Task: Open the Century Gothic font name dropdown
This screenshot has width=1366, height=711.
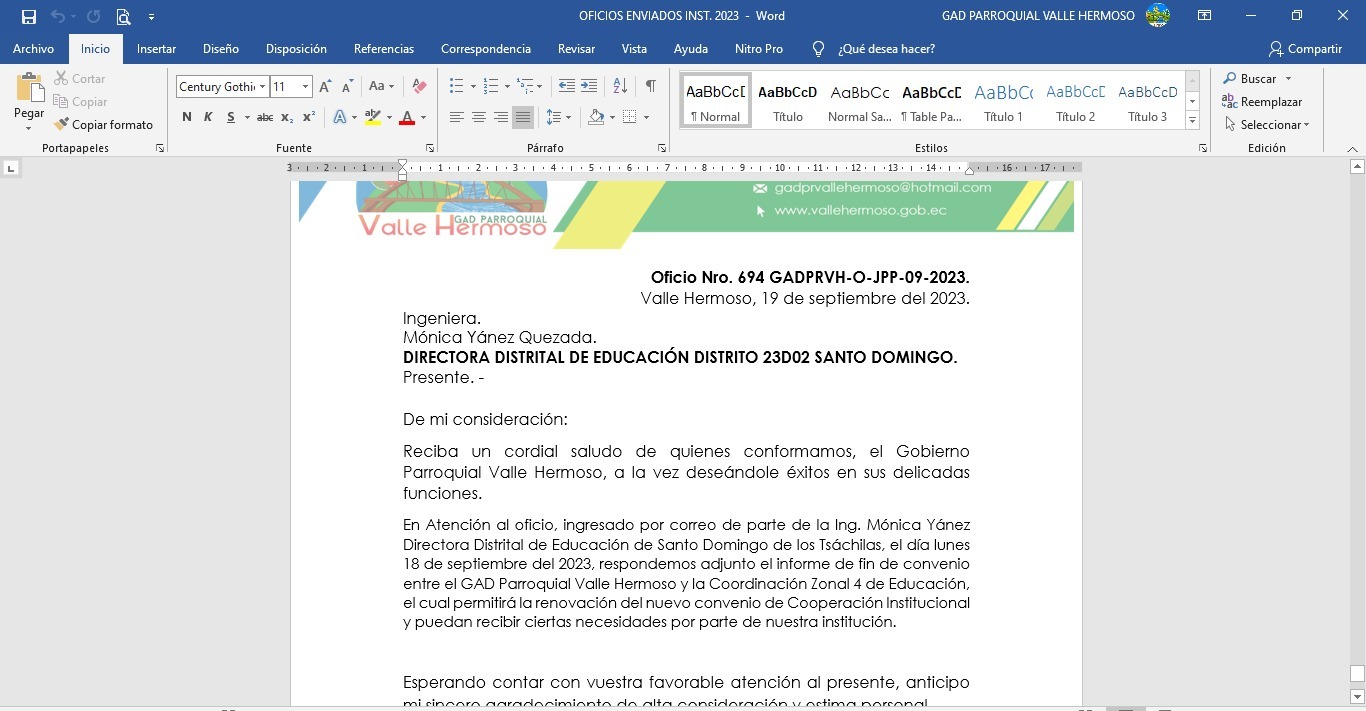Action: coord(263,87)
